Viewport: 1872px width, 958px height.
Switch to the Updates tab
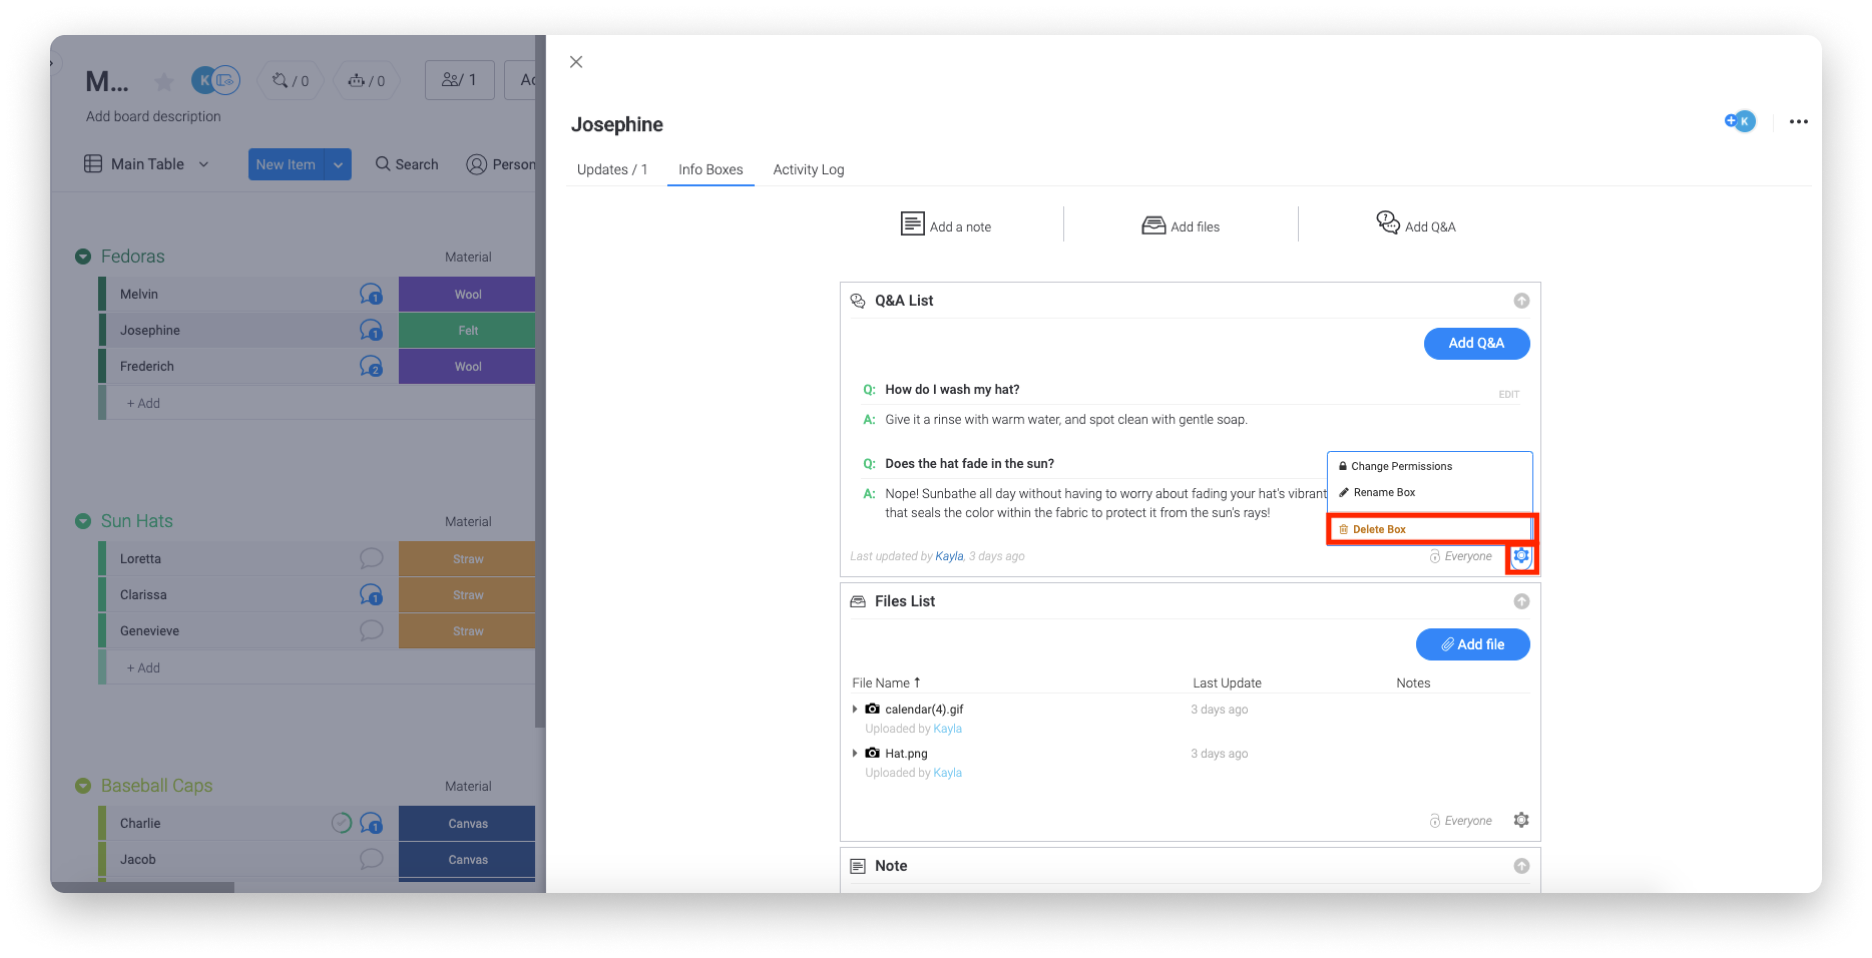[x=612, y=170]
